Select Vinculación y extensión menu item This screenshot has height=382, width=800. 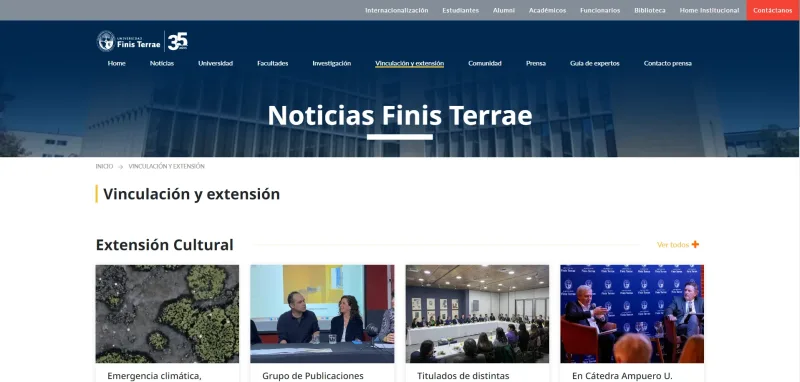(409, 64)
